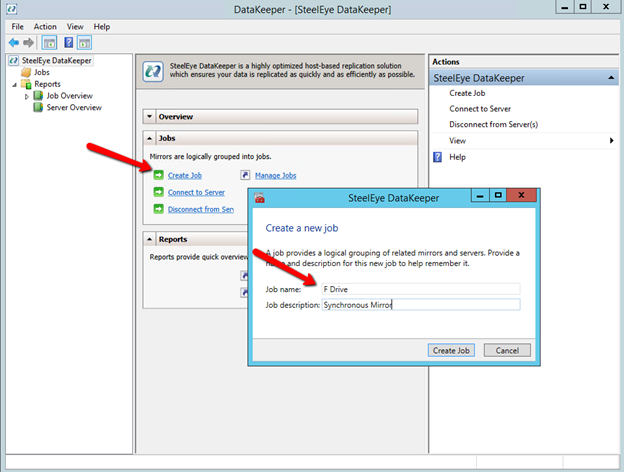This screenshot has height=472, width=624.
Task: Click green Create Job arrow icon
Action: coord(159,175)
